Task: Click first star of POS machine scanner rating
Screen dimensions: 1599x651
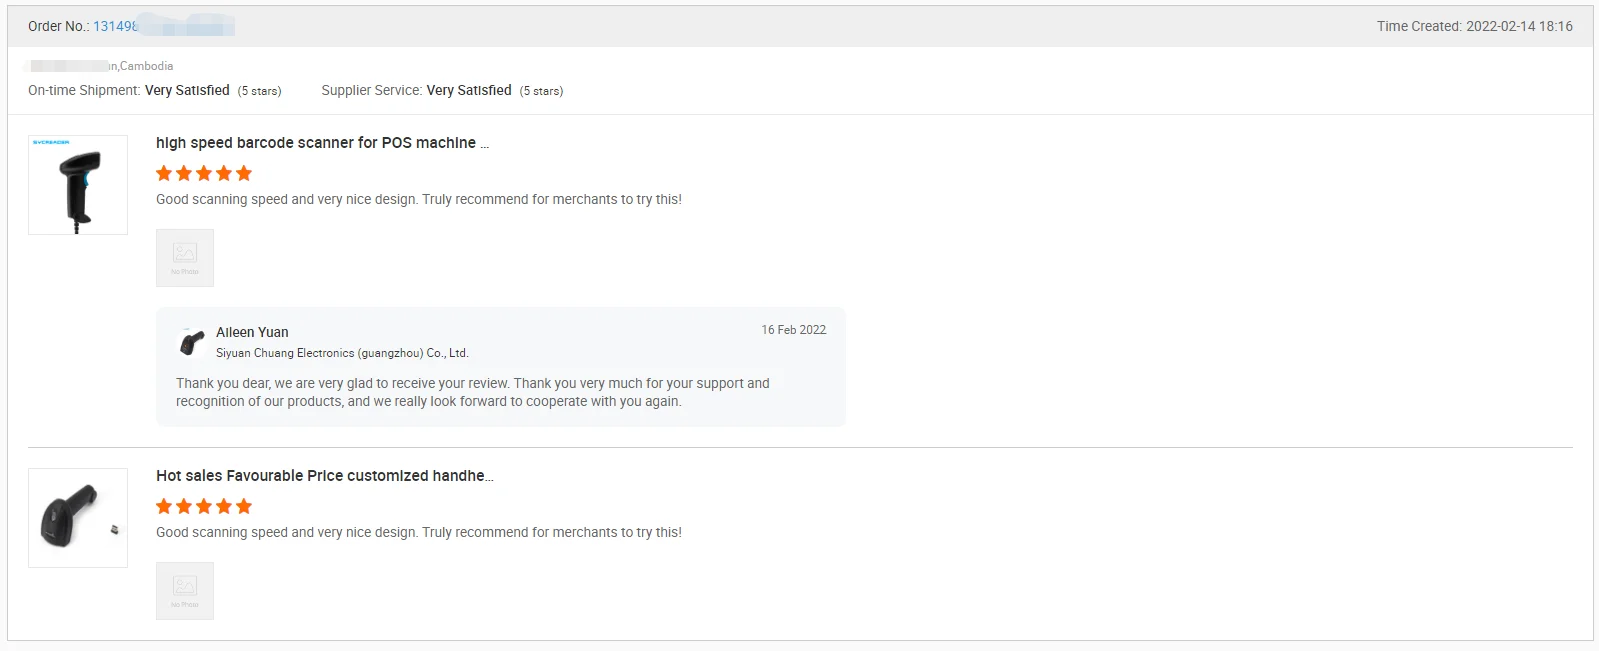Action: coord(164,173)
